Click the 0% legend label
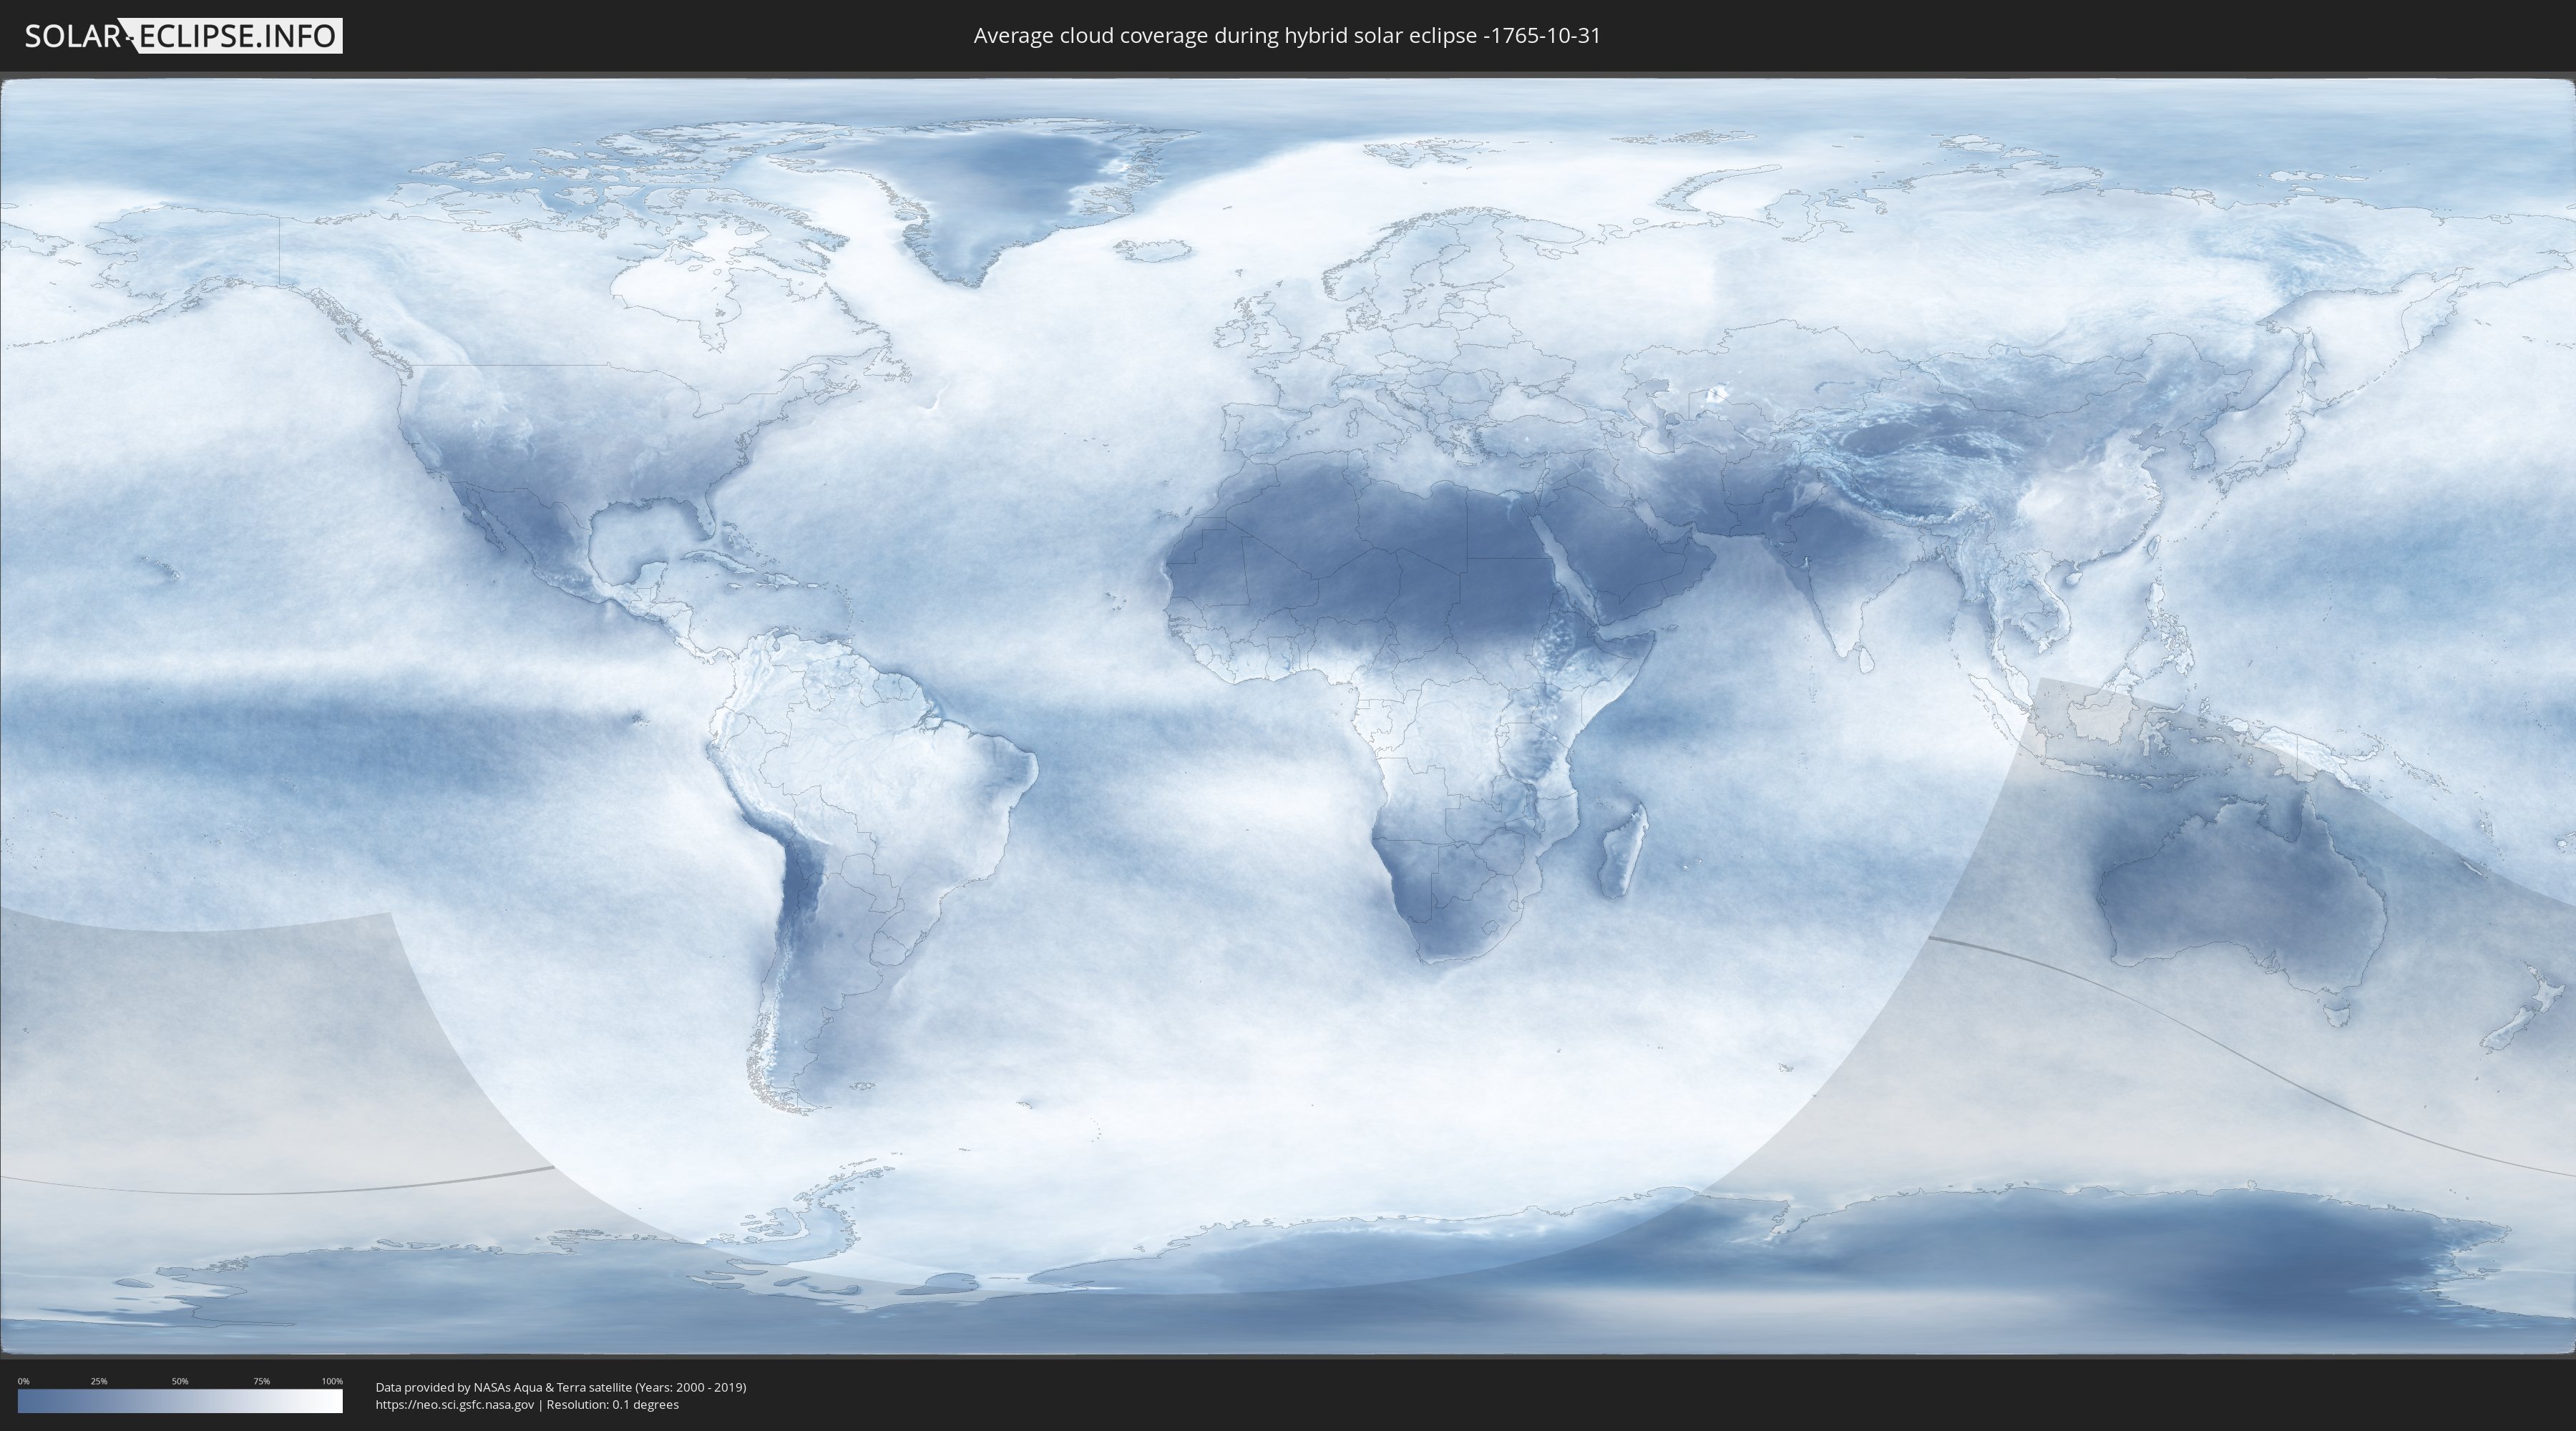Viewport: 2576px width, 1431px height. click(23, 1381)
